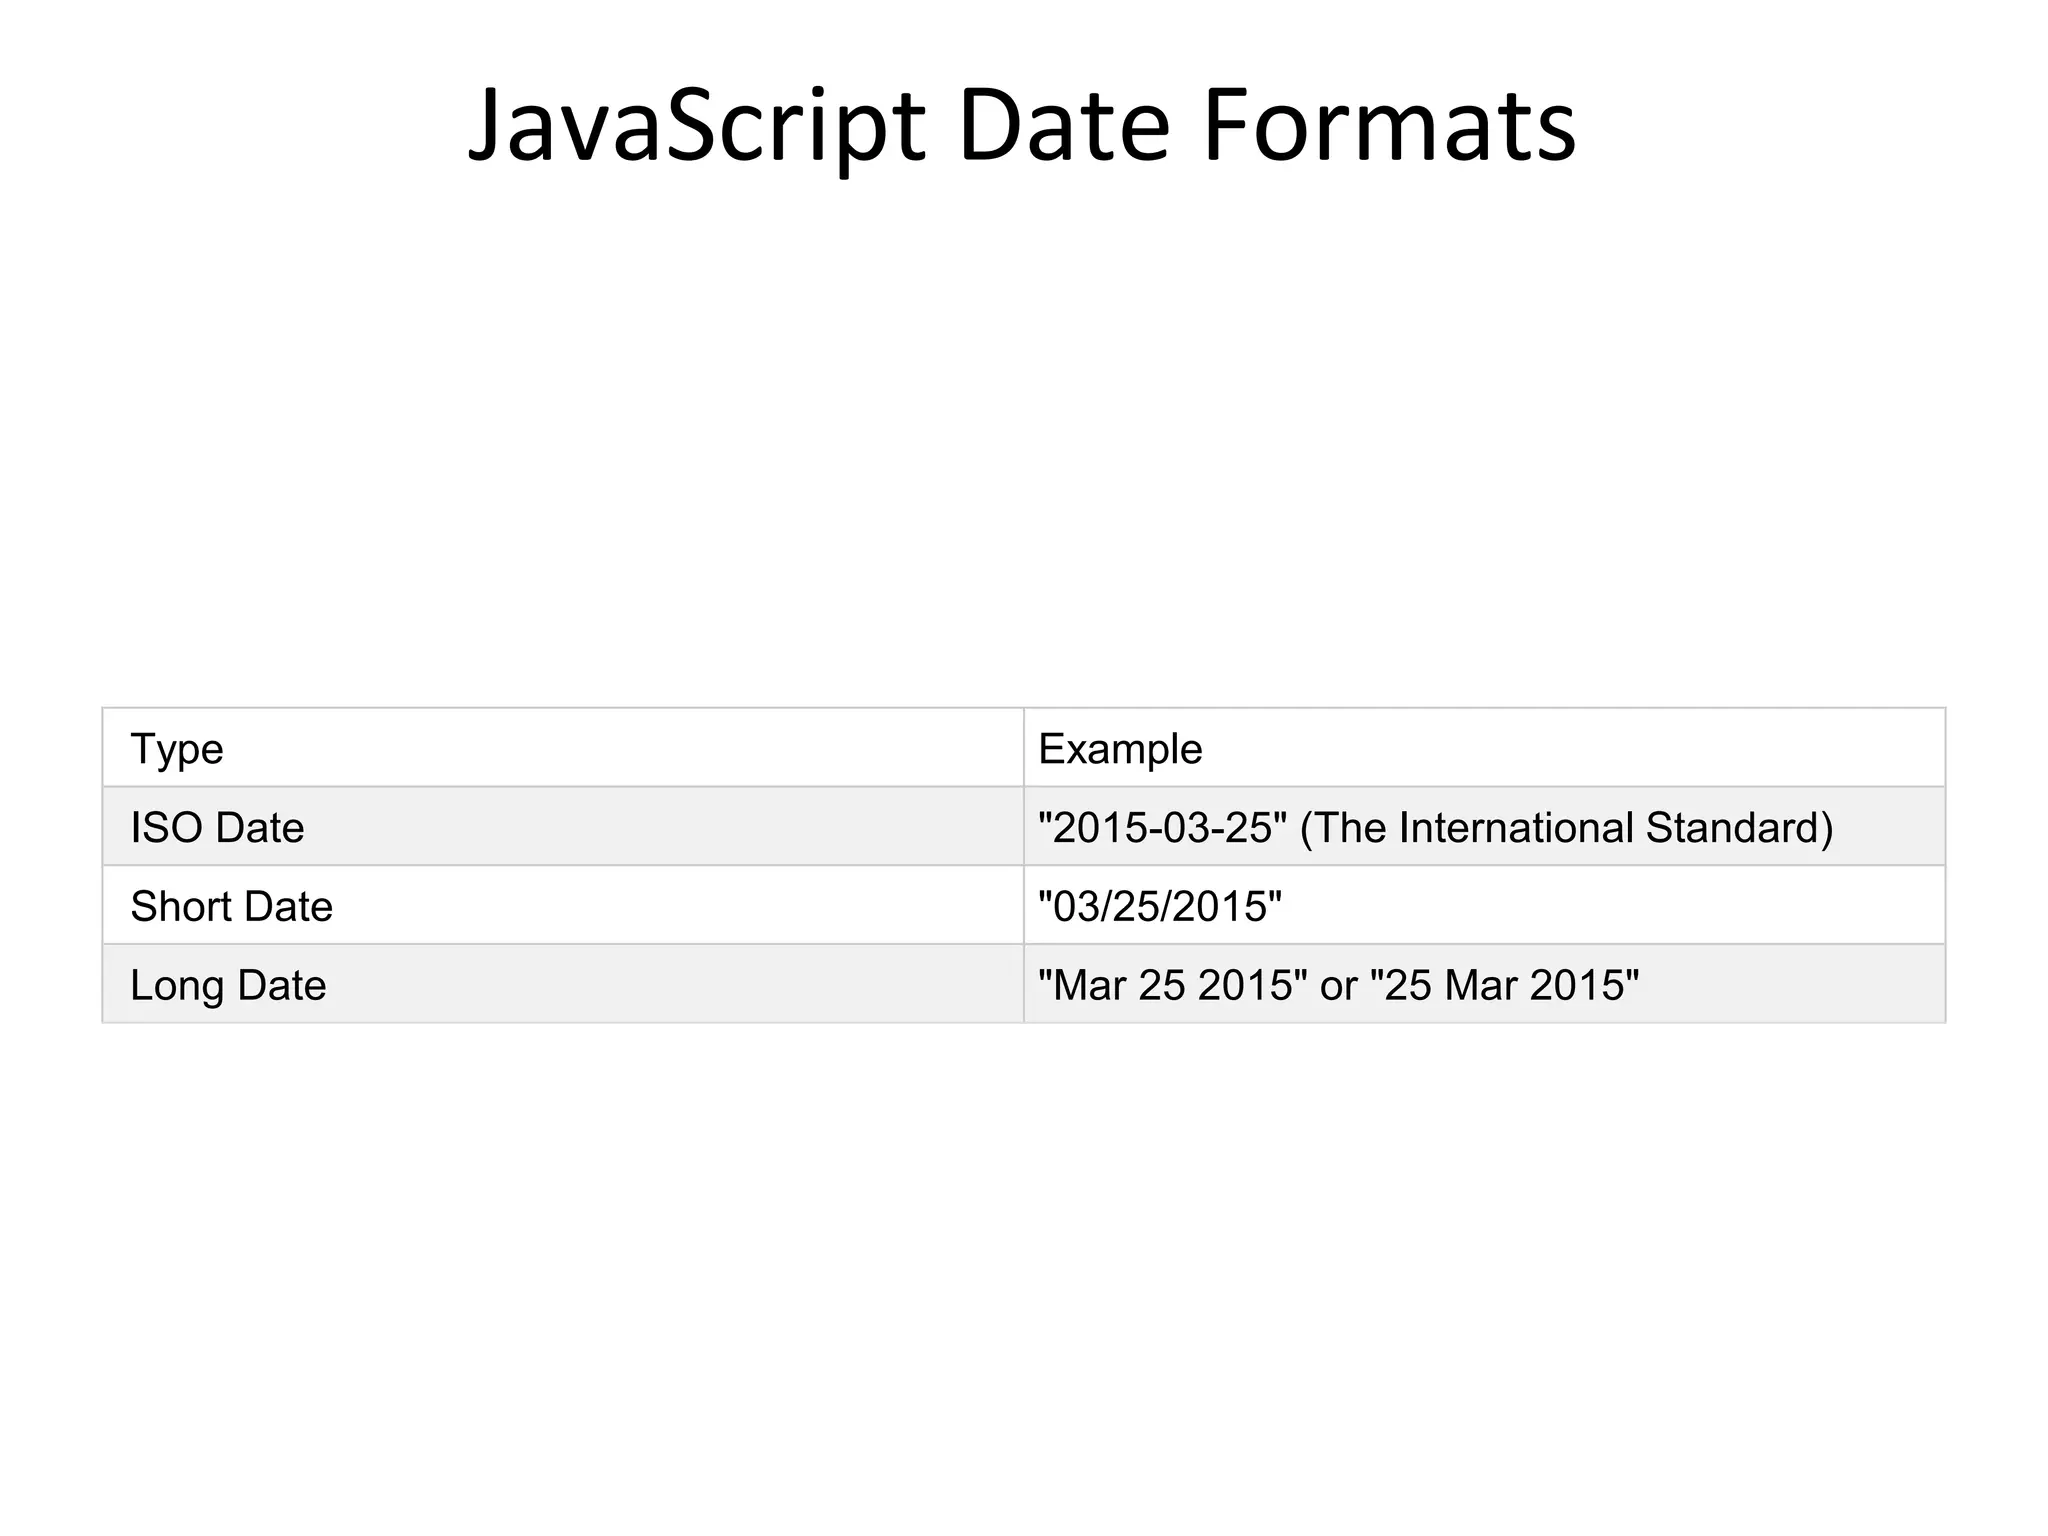Select the "Type" header cell

pos(177,749)
